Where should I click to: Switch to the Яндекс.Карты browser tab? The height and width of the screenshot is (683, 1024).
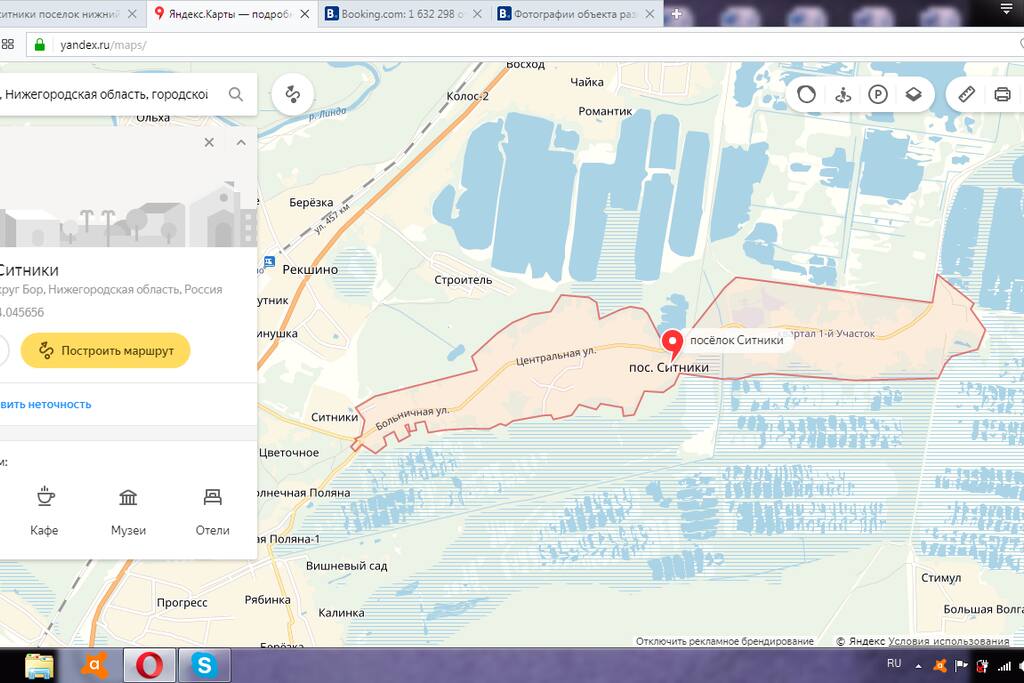(x=231, y=14)
